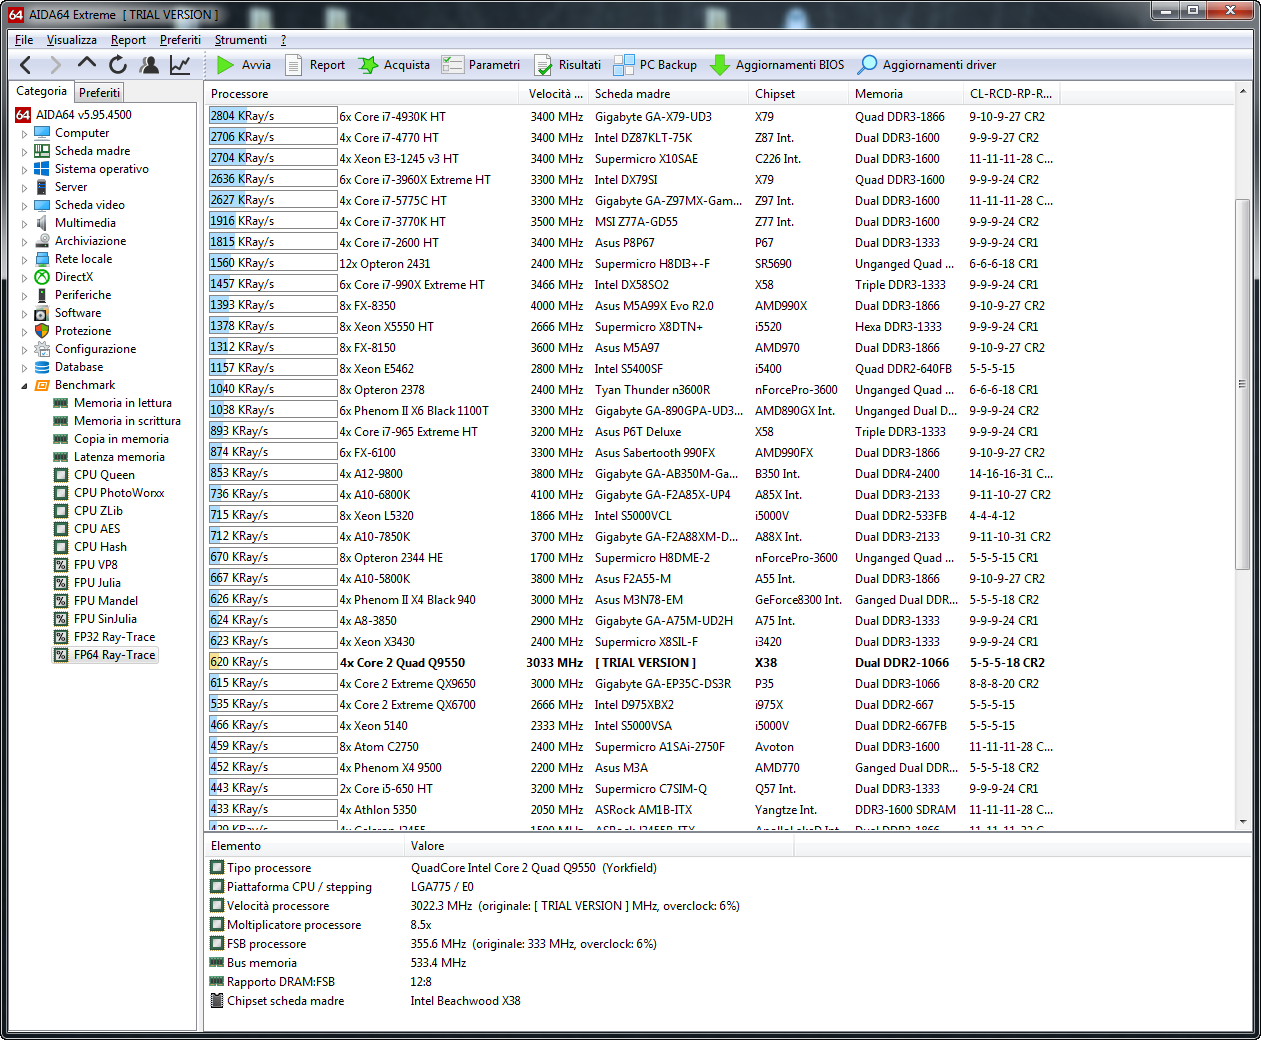Sort by the CL-RCD-RP-R... column header
The height and width of the screenshot is (1040, 1261).
pyautogui.click(x=1010, y=94)
